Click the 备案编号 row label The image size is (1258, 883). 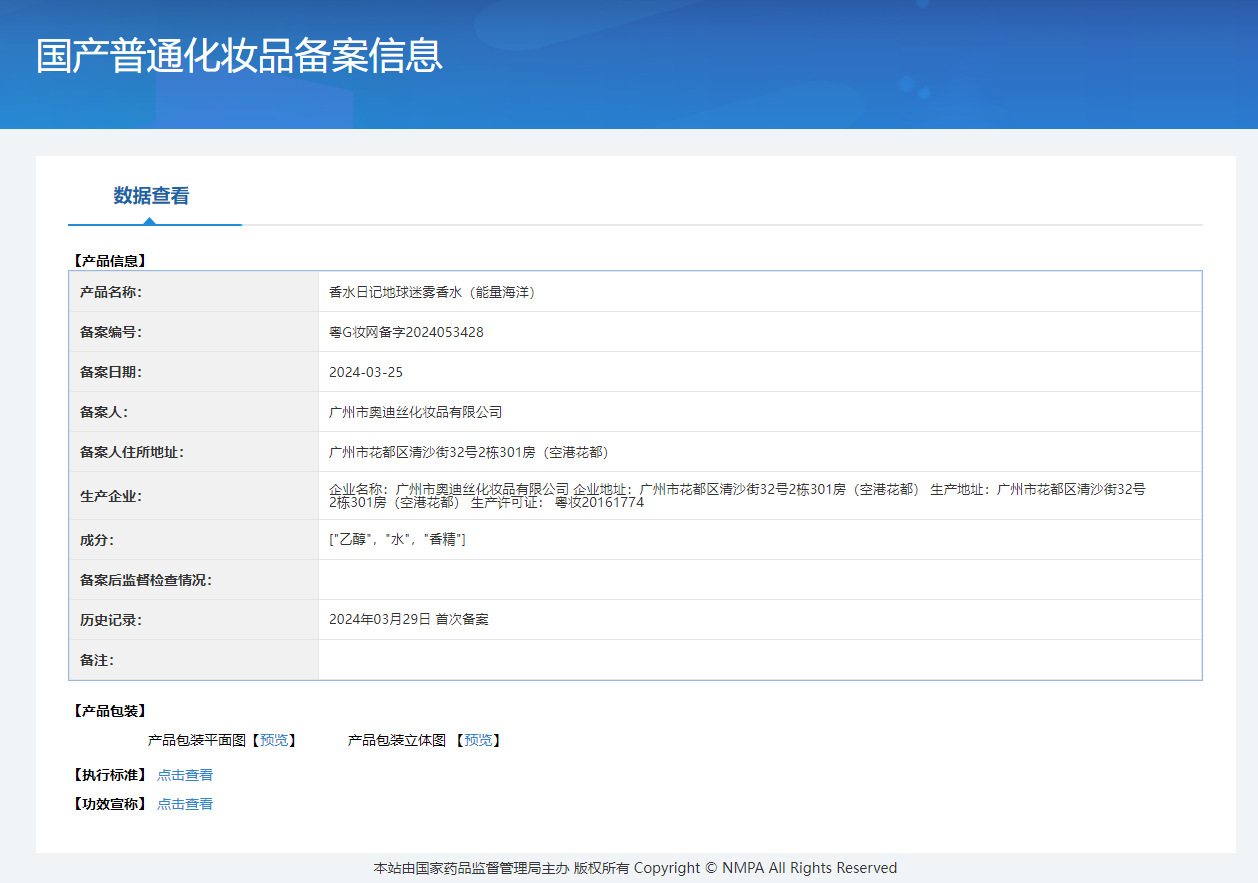pyautogui.click(x=111, y=332)
